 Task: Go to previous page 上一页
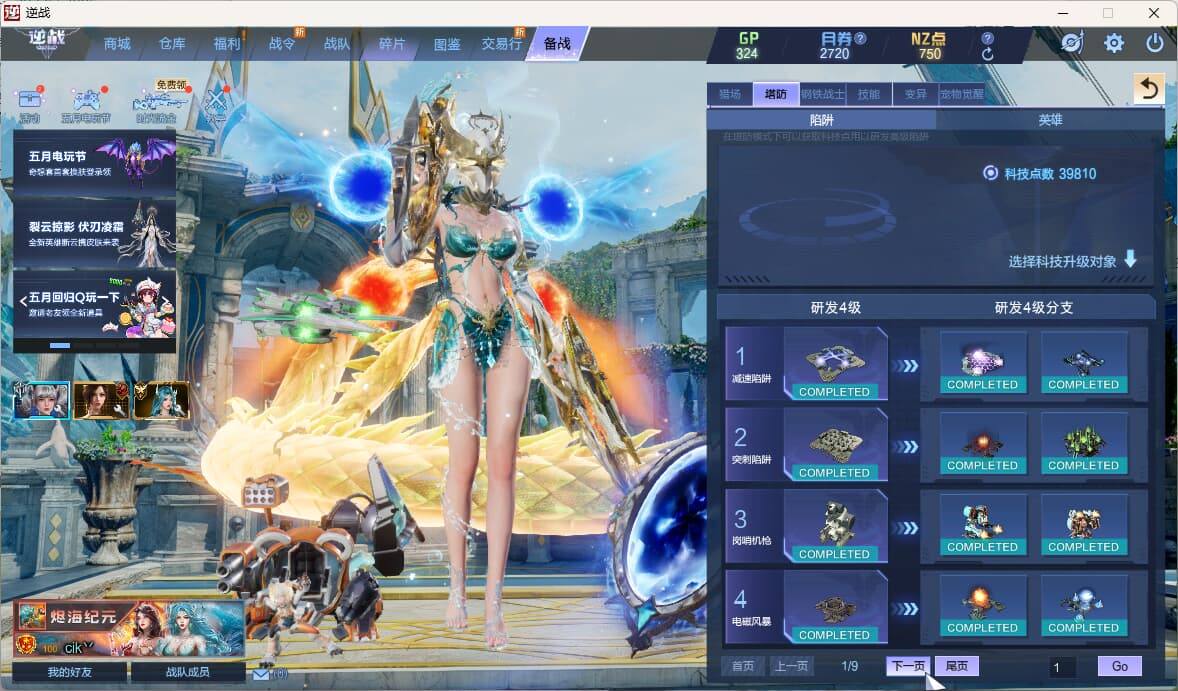[x=791, y=665]
